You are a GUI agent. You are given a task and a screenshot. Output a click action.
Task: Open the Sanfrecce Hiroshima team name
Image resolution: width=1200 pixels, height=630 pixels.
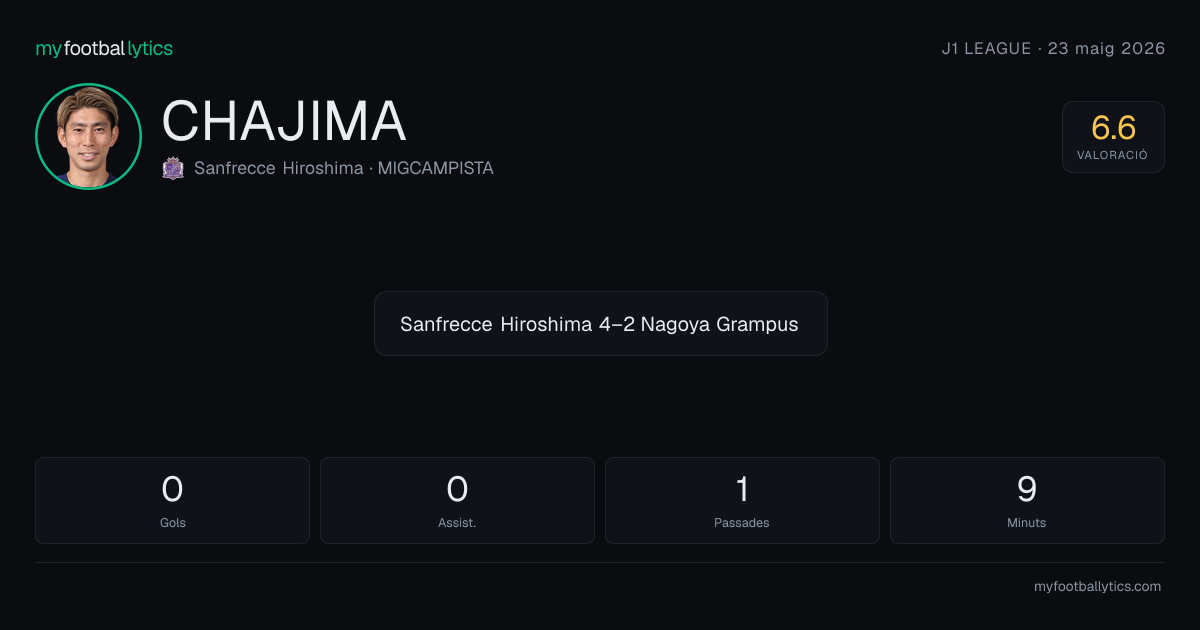coord(278,168)
